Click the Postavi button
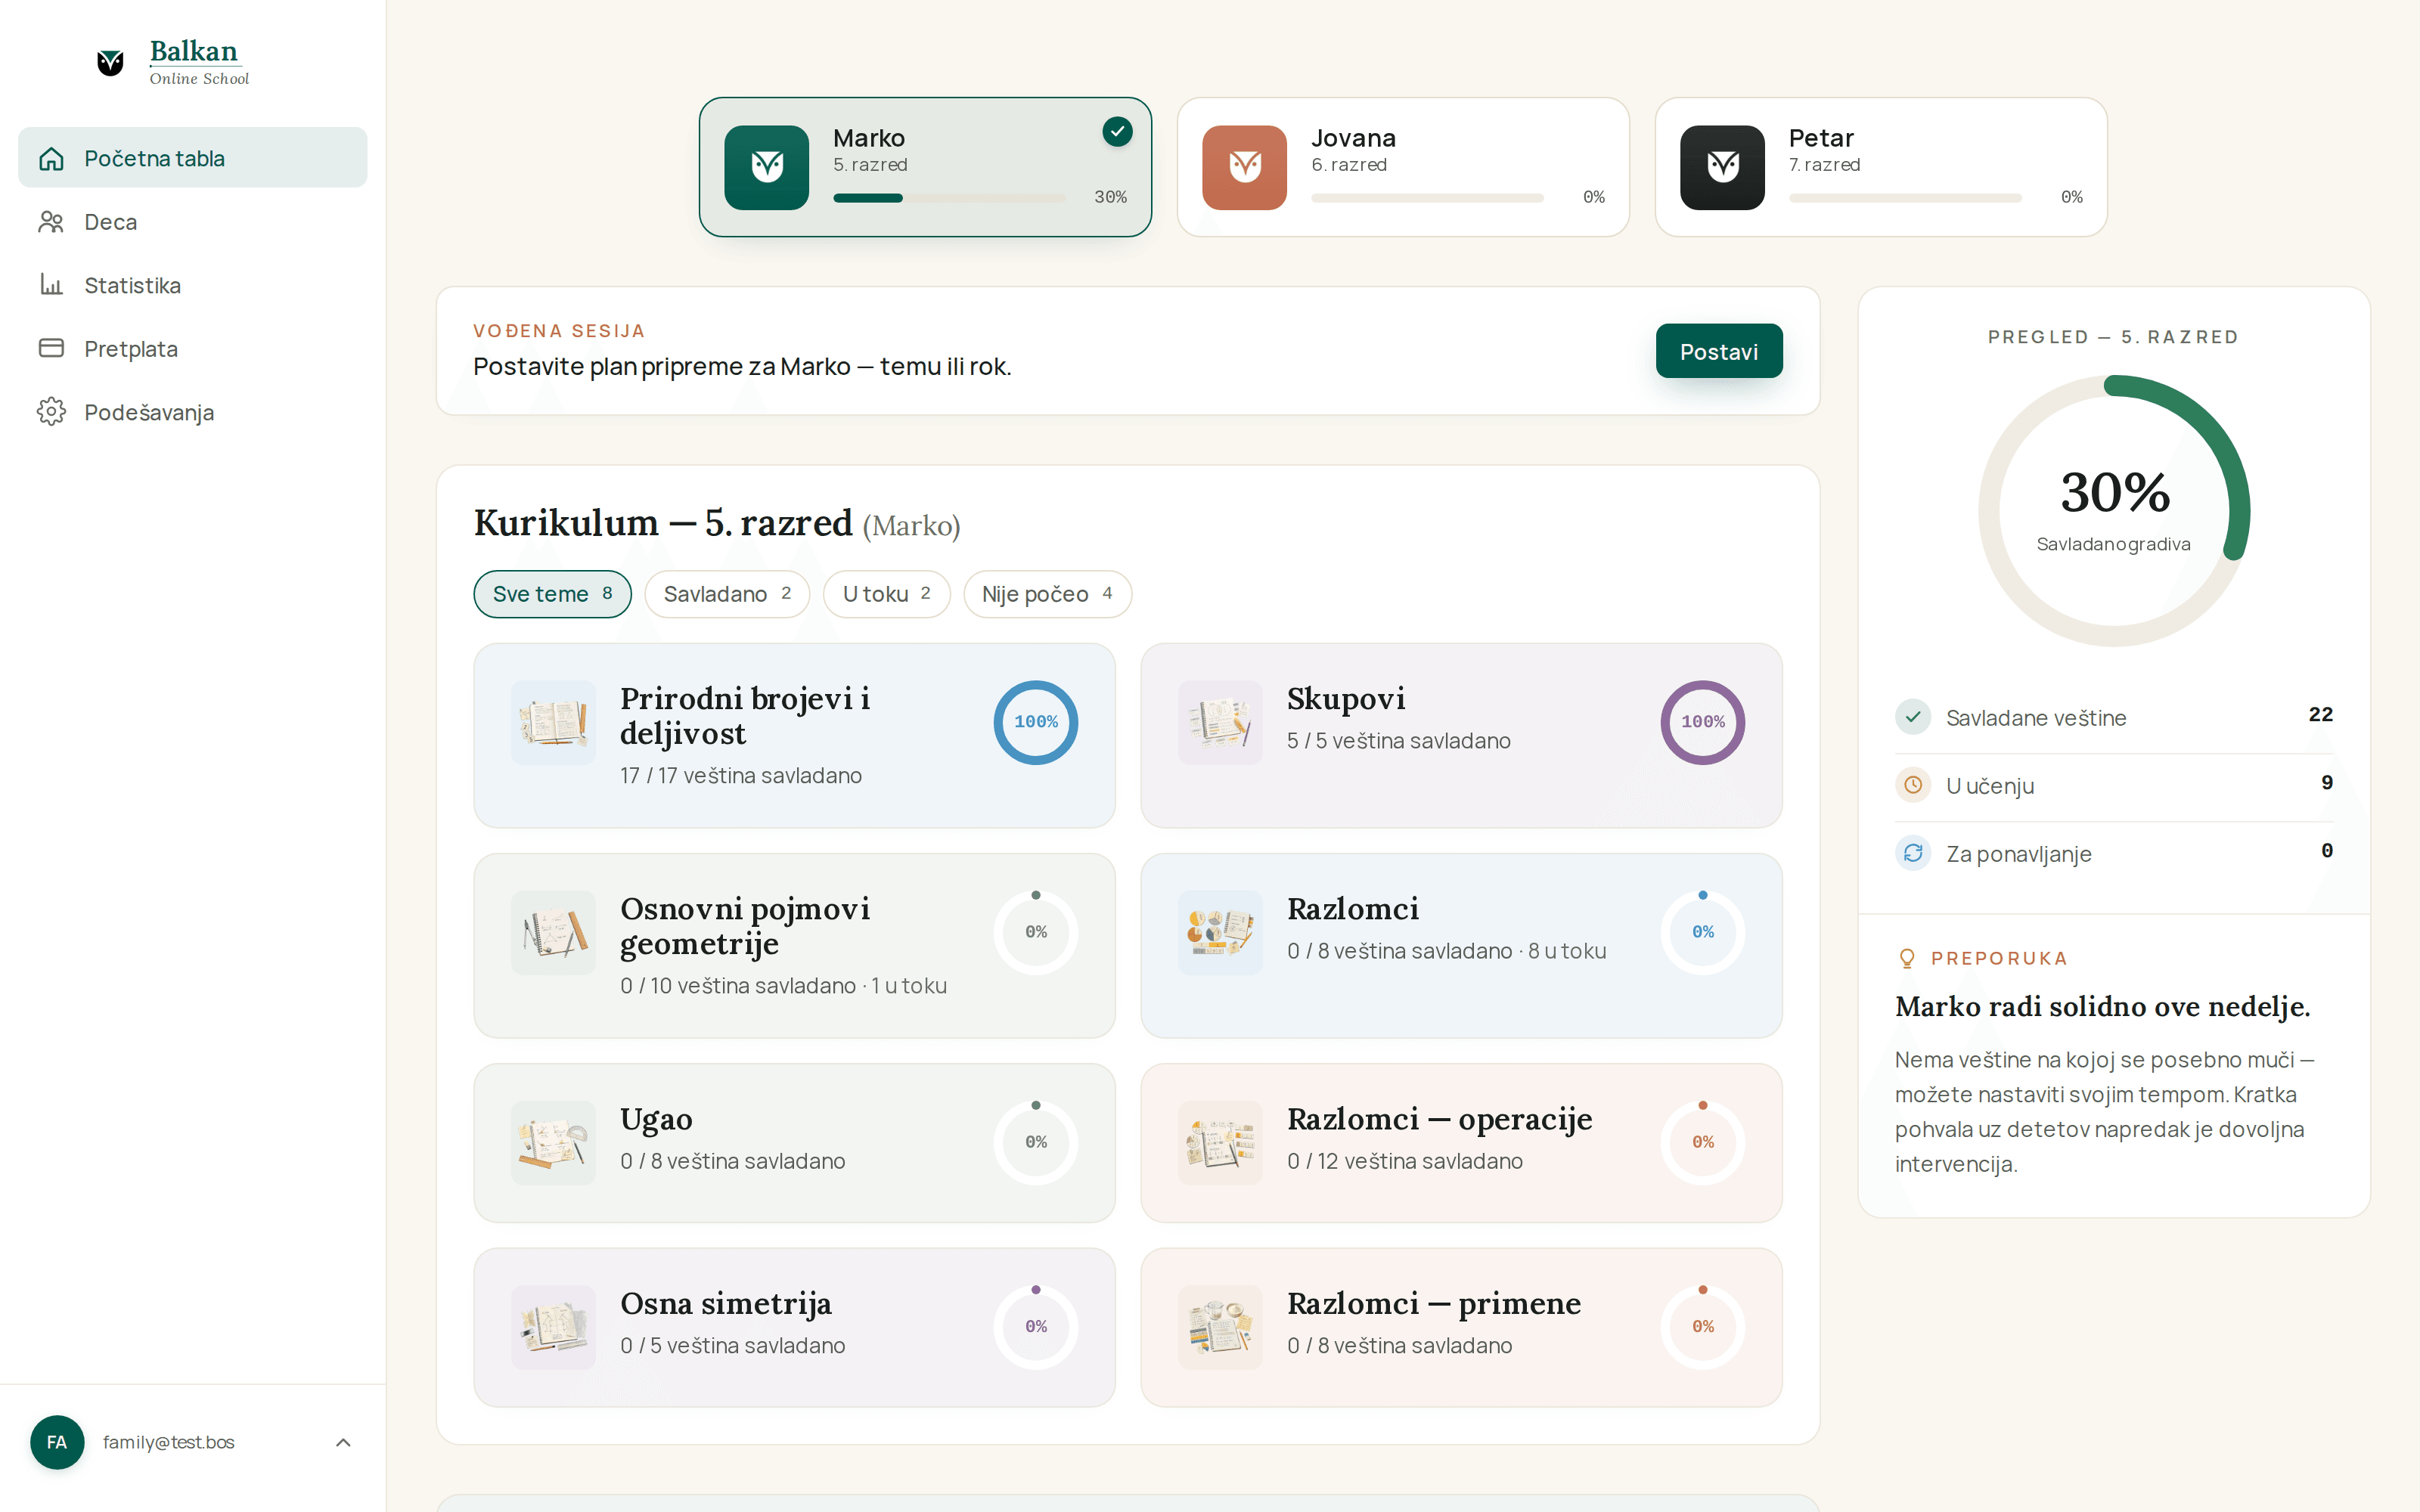This screenshot has height=1512, width=2420. click(x=1718, y=351)
